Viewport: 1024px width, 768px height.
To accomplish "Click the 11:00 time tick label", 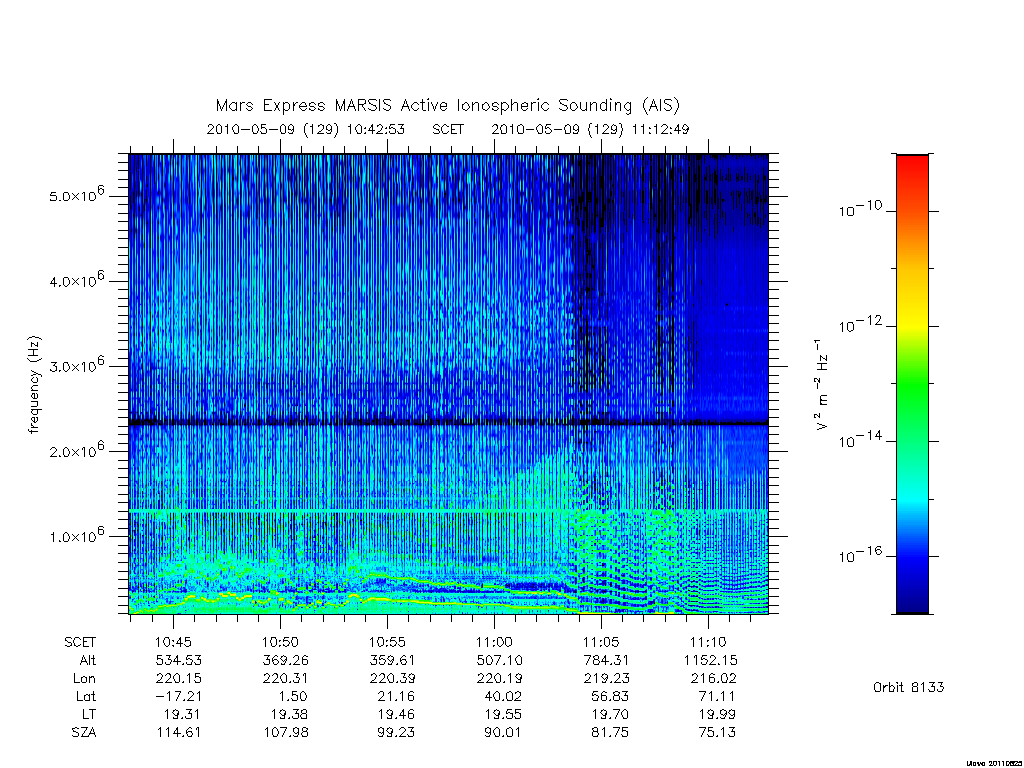I will pyautogui.click(x=494, y=643).
